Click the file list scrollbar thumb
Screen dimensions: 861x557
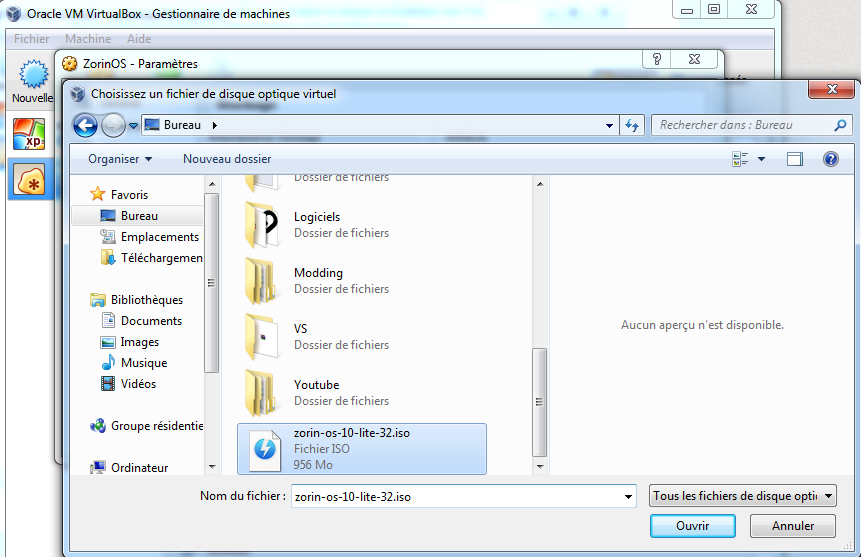point(539,402)
